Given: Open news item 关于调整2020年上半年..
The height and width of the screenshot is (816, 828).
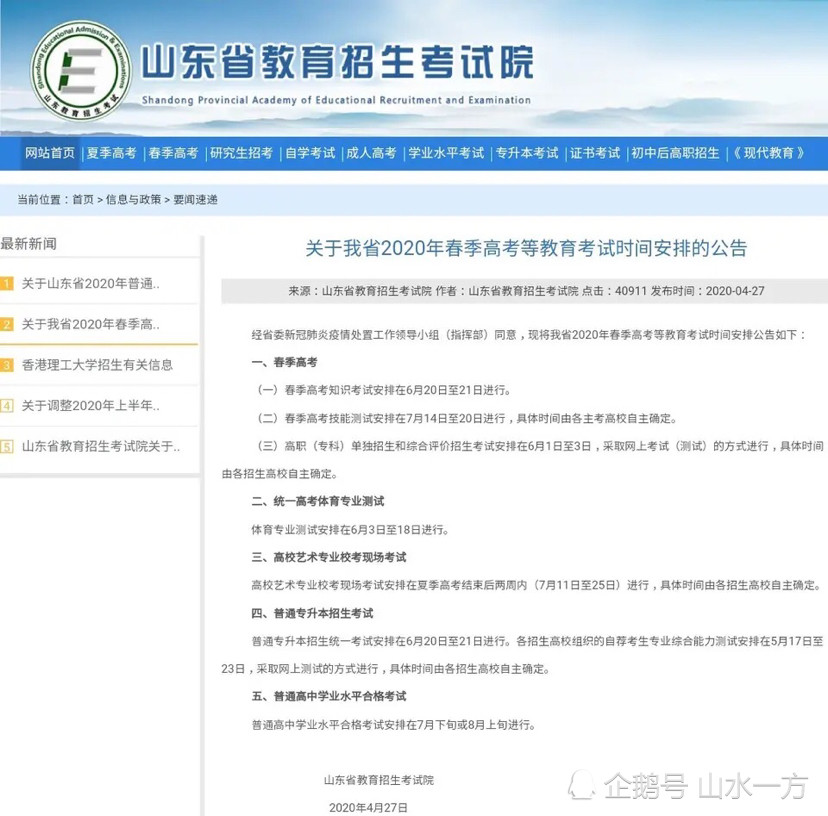Looking at the screenshot, I should point(90,406).
